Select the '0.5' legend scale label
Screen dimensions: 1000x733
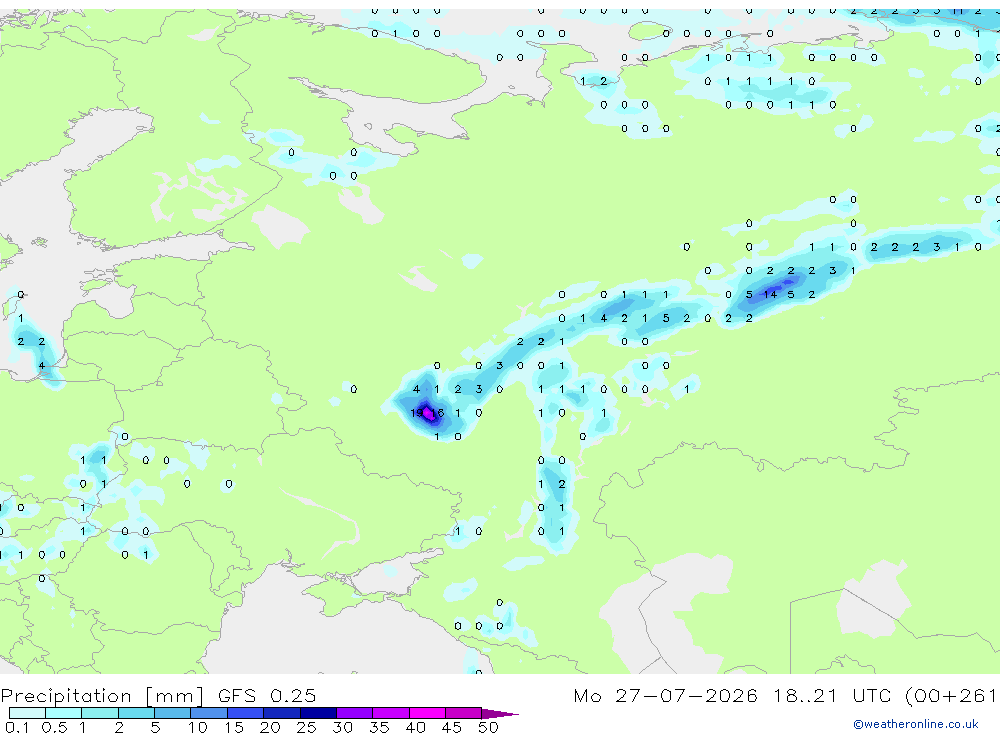[x=54, y=727]
